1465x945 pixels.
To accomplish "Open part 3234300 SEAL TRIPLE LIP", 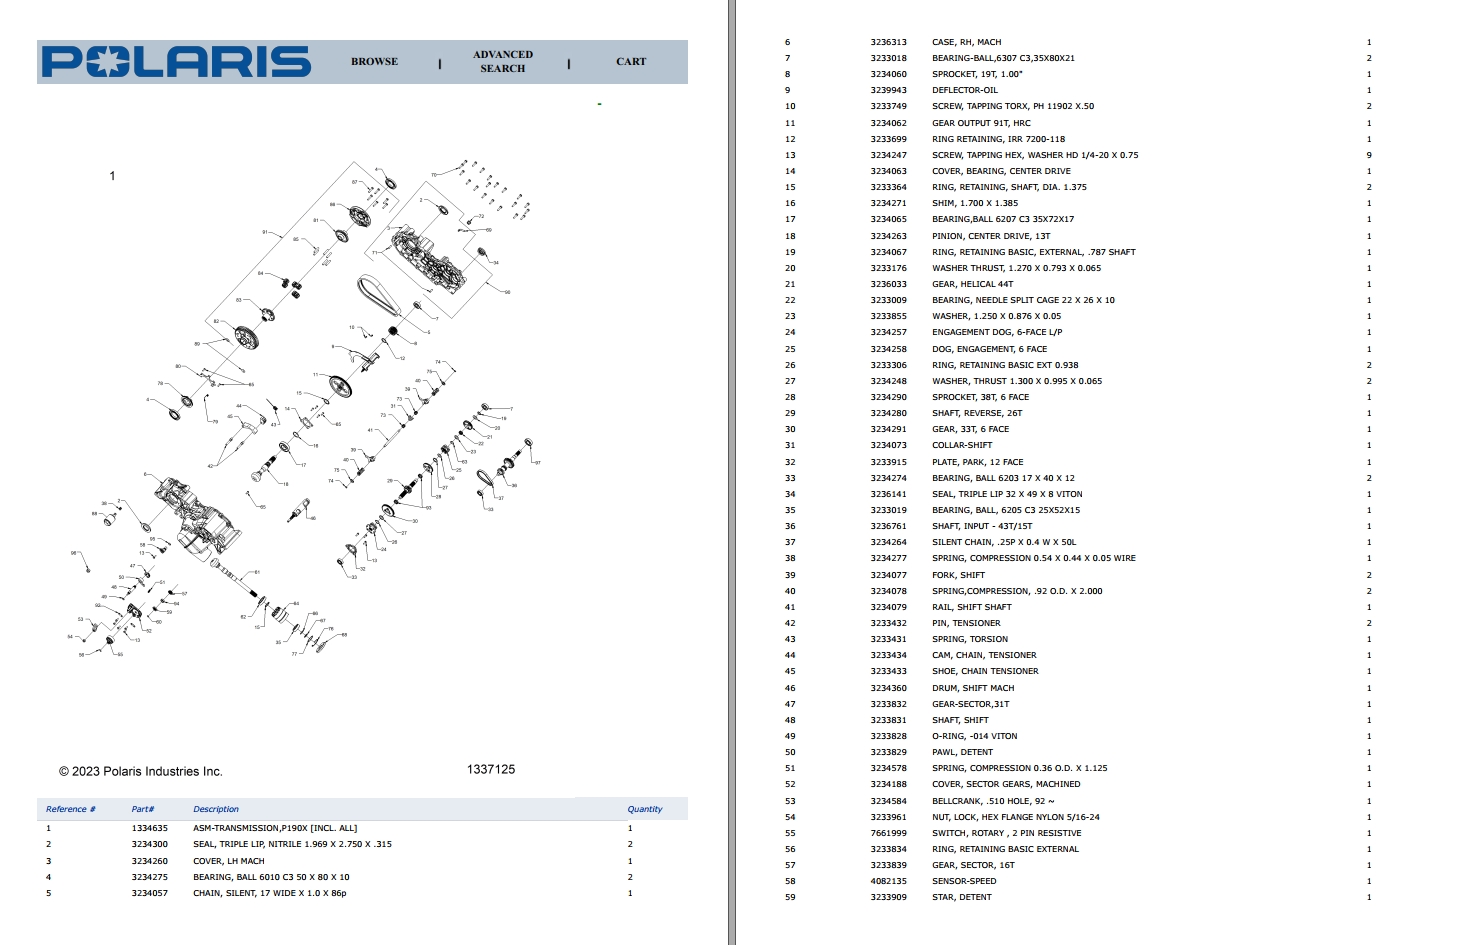I will coord(149,844).
